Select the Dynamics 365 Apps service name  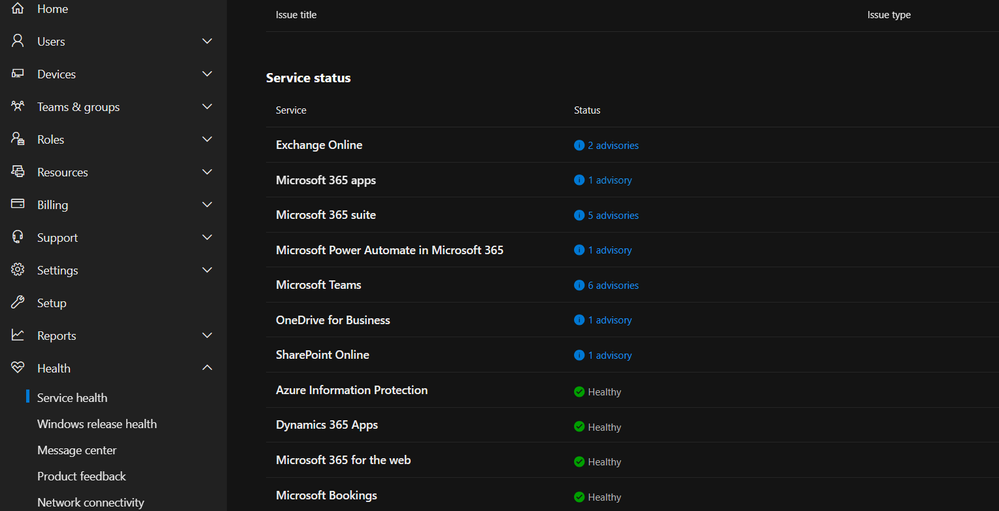pyautogui.click(x=327, y=424)
